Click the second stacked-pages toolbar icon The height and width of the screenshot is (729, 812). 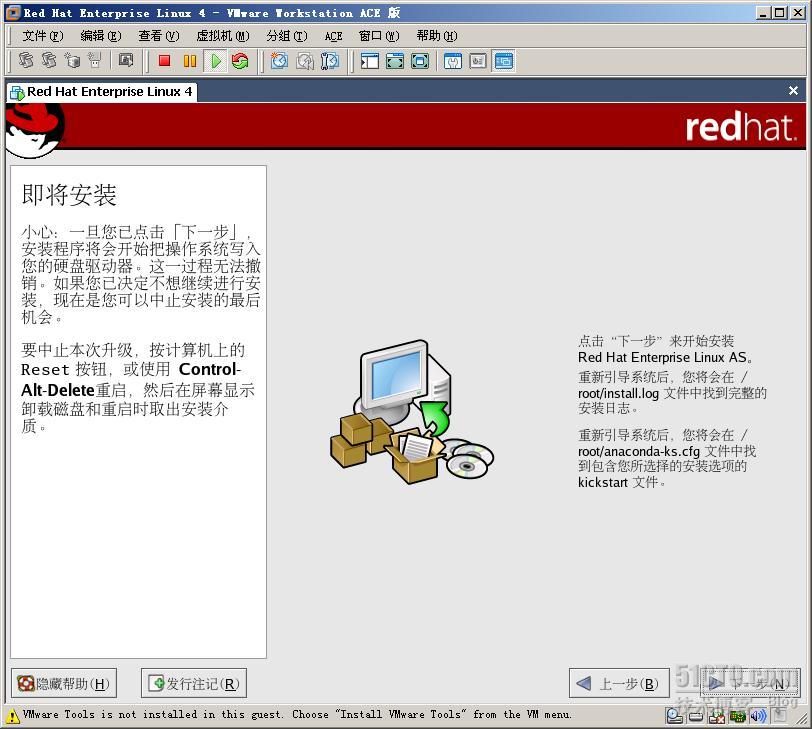click(x=49, y=61)
